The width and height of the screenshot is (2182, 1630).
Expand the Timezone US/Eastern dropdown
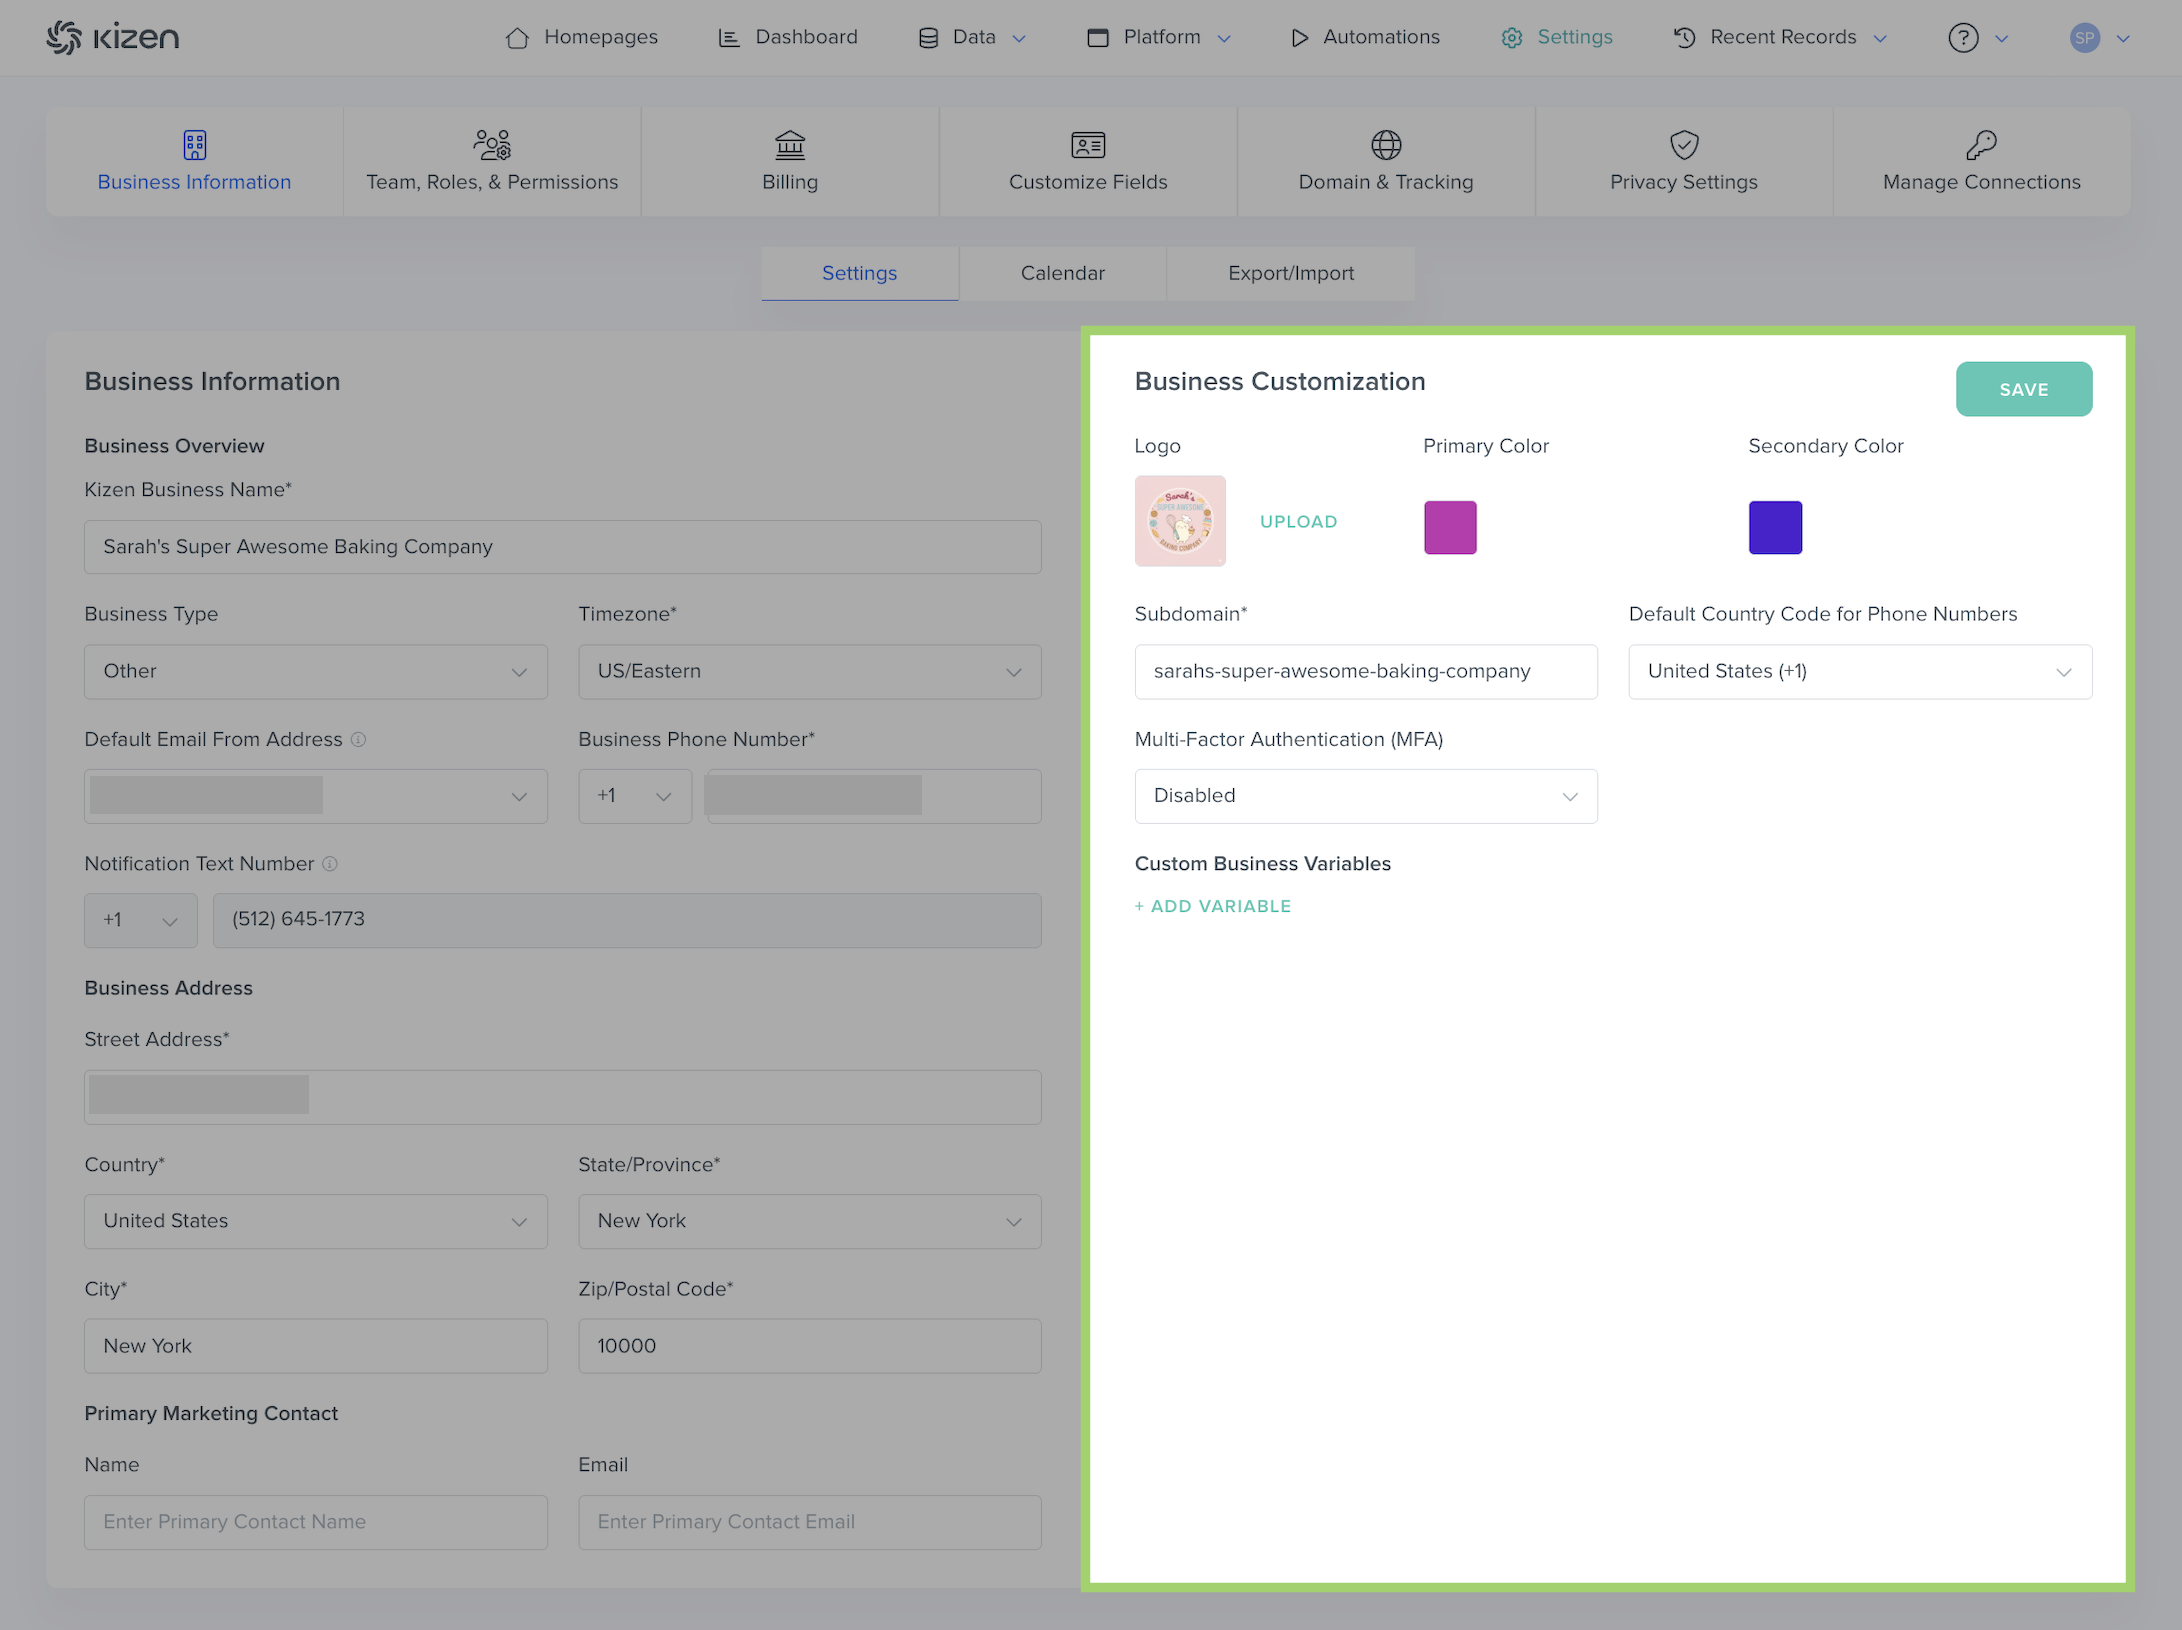[x=809, y=672]
